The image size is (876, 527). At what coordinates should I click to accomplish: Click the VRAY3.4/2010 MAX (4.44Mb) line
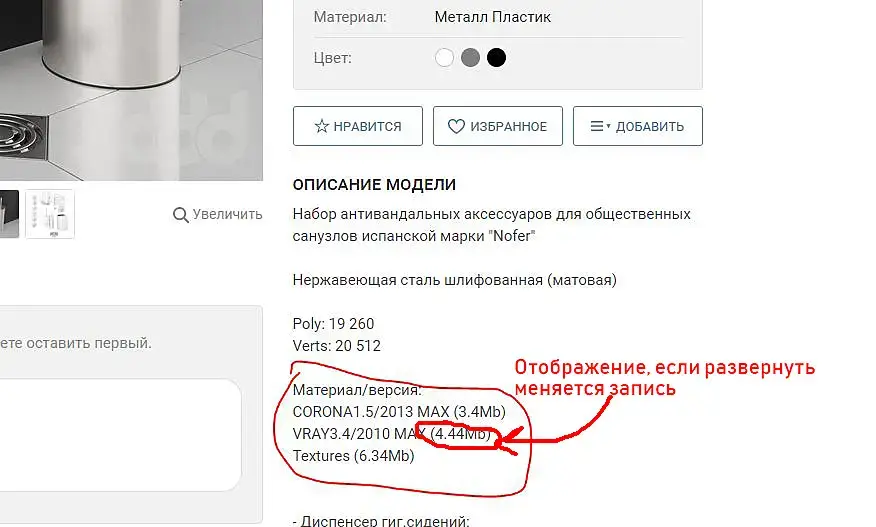pyautogui.click(x=392, y=434)
